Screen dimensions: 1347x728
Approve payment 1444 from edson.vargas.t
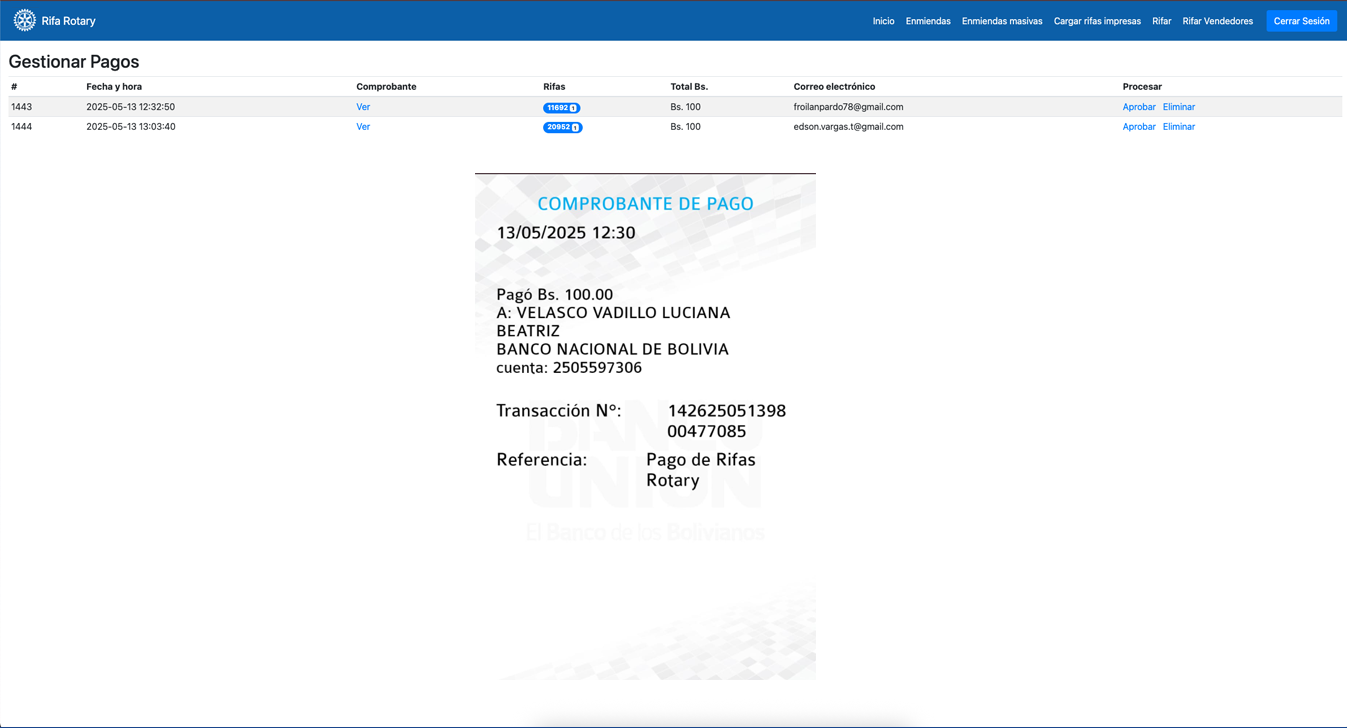1138,127
